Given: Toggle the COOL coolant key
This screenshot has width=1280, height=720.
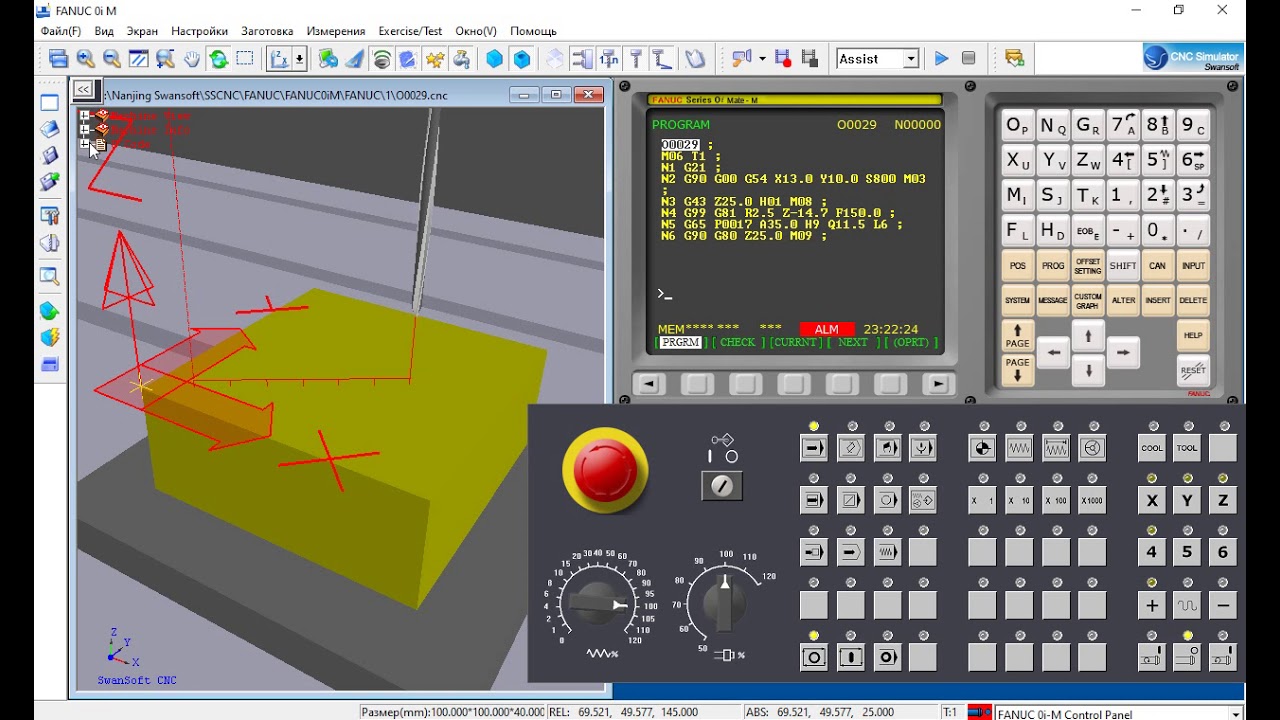Looking at the screenshot, I should click(1152, 447).
